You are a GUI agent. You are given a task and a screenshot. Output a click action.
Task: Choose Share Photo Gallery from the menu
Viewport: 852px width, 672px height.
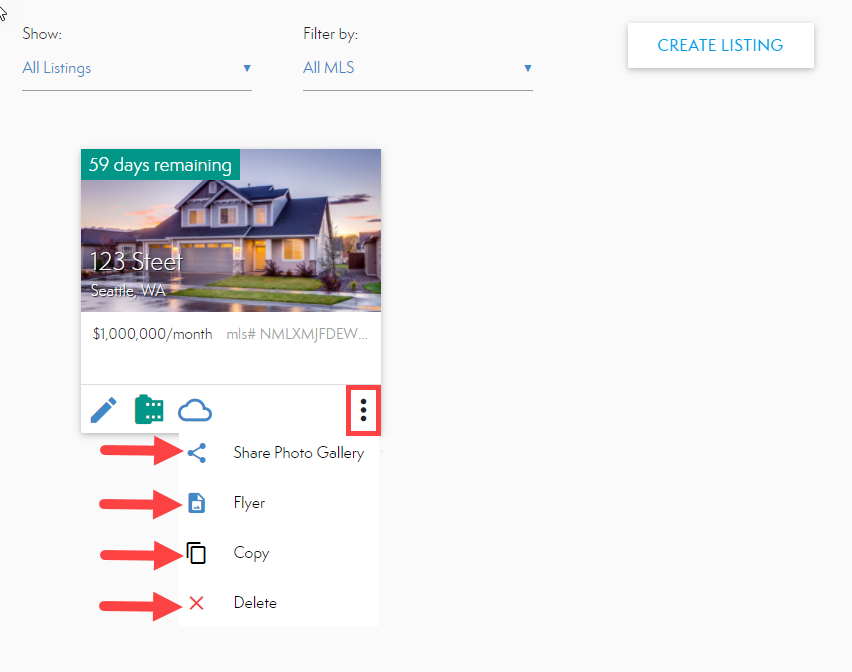coord(298,453)
